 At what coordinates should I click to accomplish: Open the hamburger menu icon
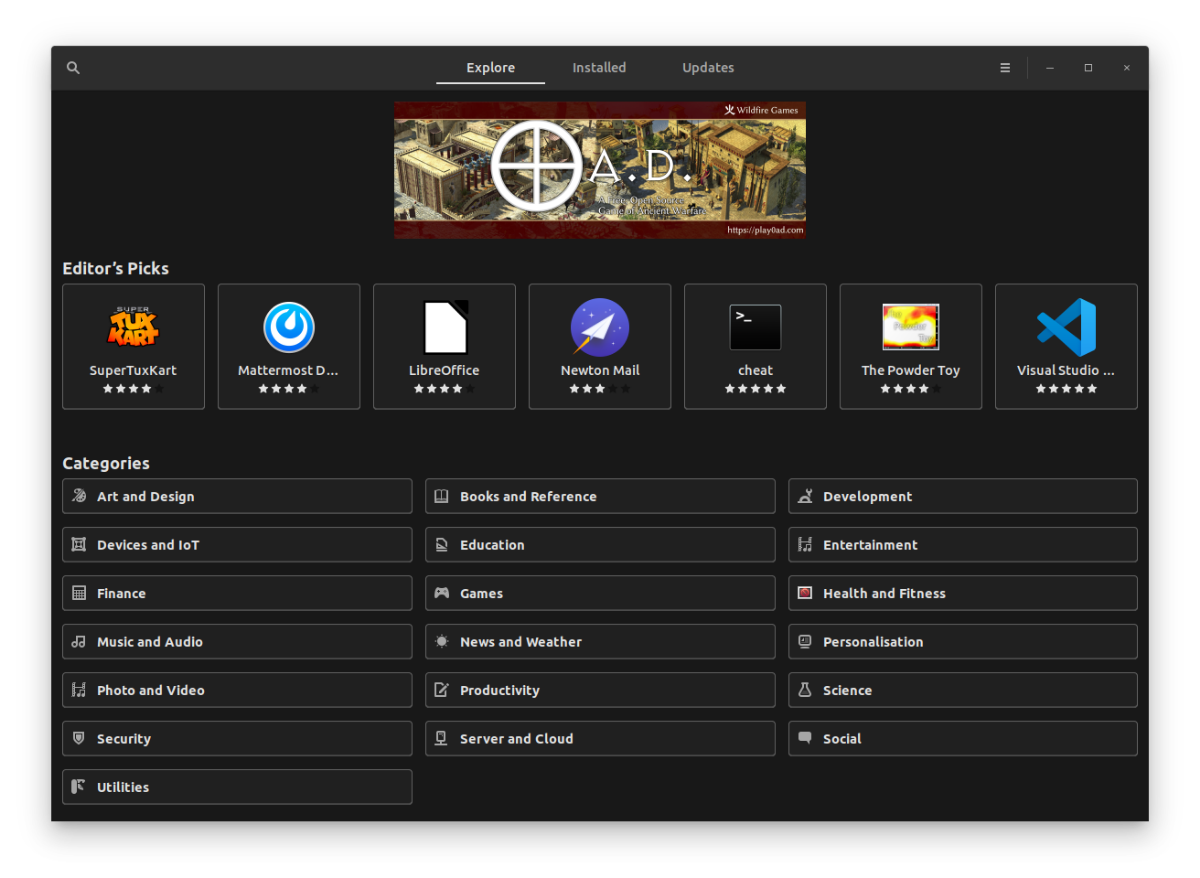tap(1005, 68)
